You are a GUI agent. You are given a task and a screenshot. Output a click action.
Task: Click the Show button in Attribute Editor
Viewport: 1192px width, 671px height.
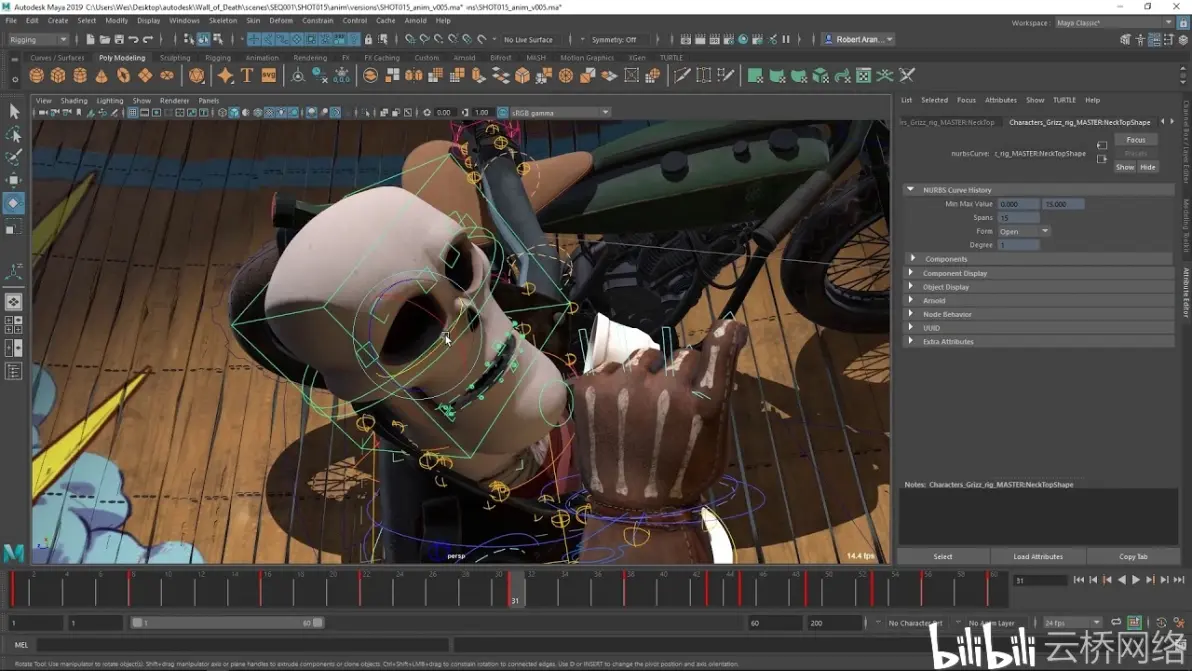(x=1125, y=167)
